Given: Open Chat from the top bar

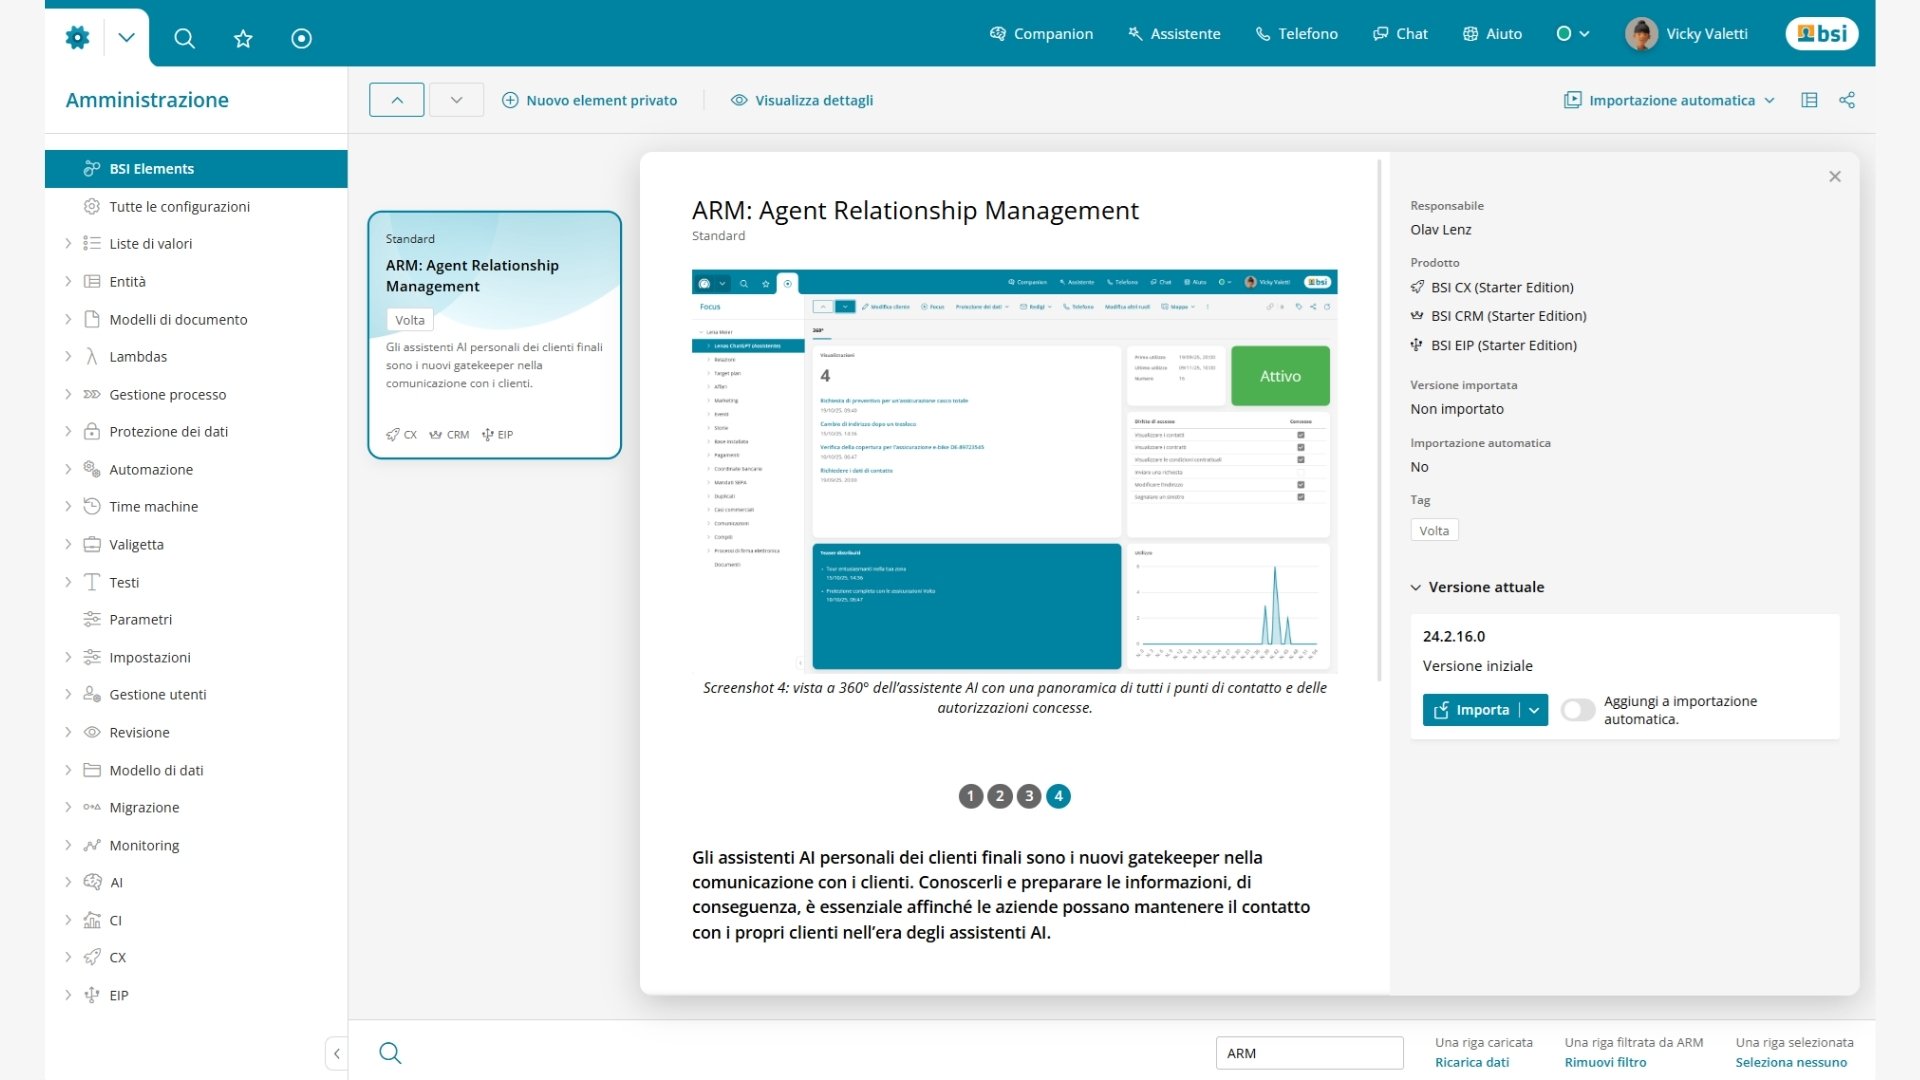Looking at the screenshot, I should click(1400, 33).
